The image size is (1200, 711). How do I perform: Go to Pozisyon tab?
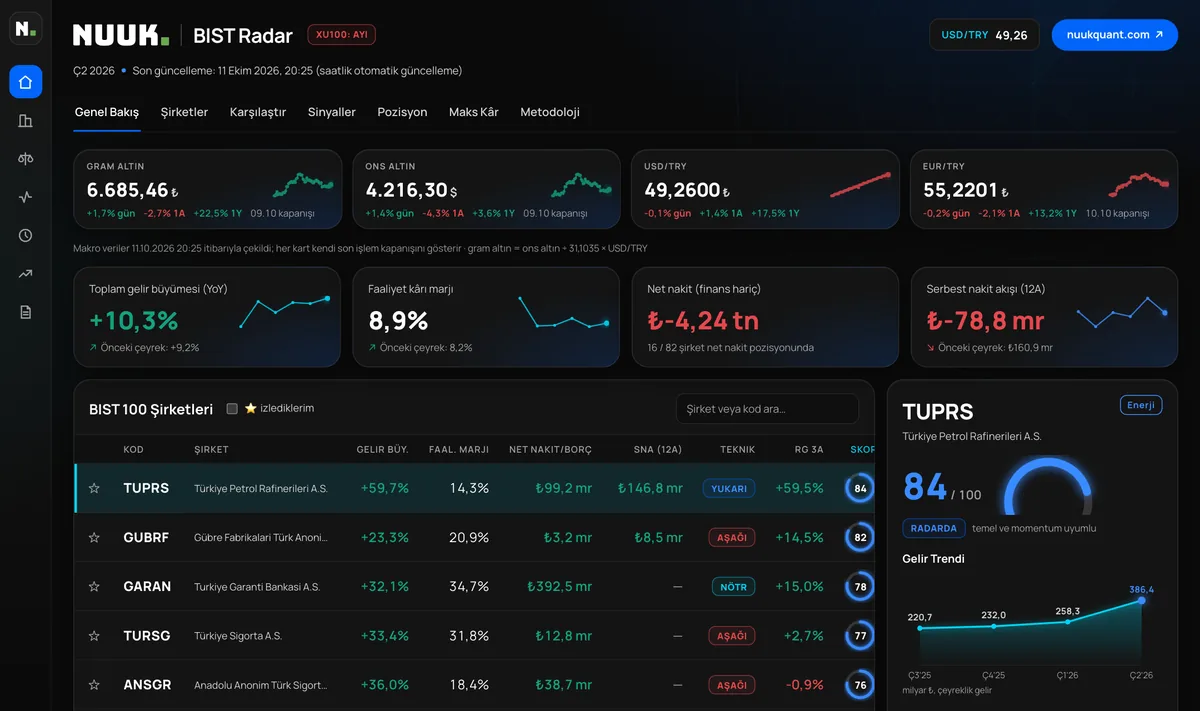(402, 112)
